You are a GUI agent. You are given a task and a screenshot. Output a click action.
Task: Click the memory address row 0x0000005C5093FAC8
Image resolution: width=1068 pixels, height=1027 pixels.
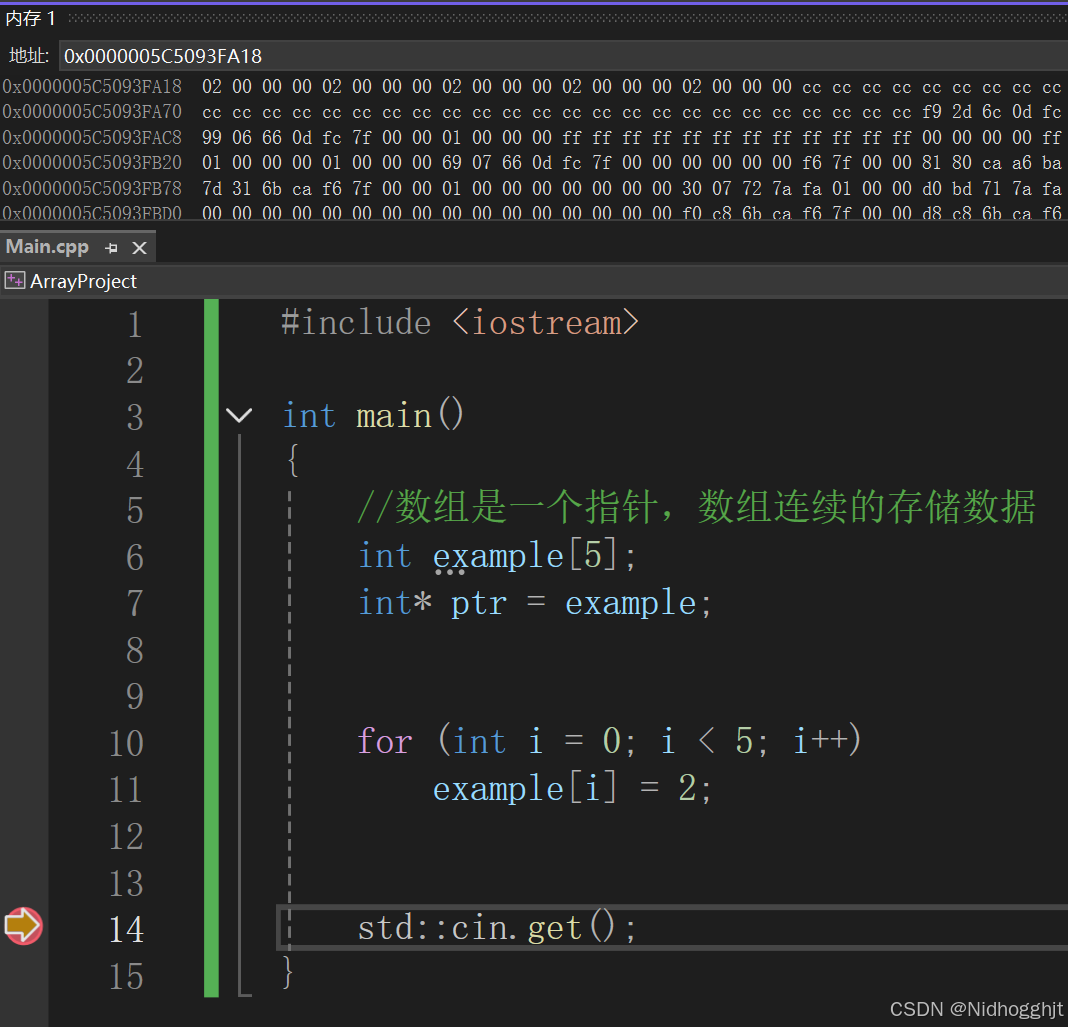92,138
